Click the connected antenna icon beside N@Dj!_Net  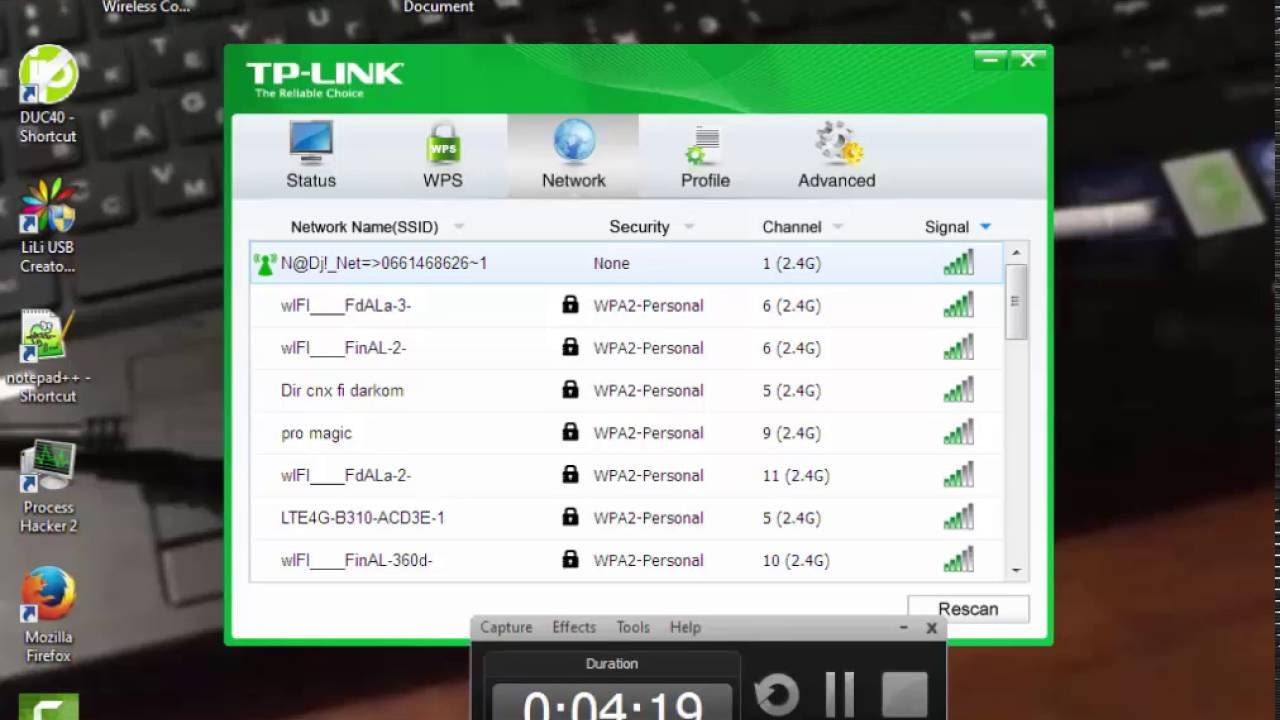tap(265, 264)
